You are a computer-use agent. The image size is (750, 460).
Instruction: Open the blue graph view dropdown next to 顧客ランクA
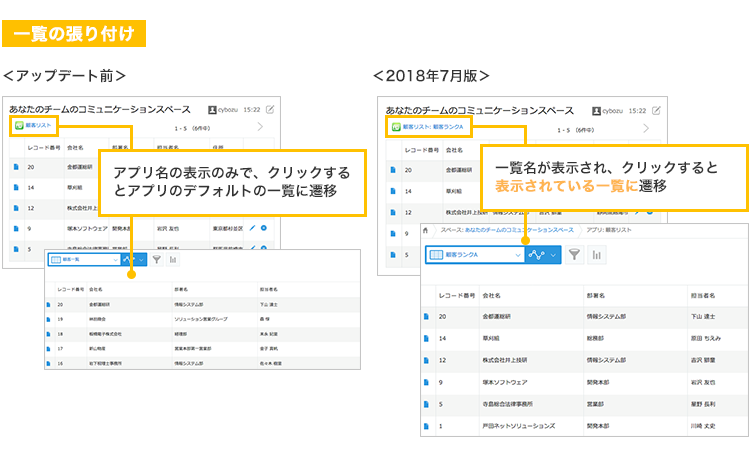543,255
